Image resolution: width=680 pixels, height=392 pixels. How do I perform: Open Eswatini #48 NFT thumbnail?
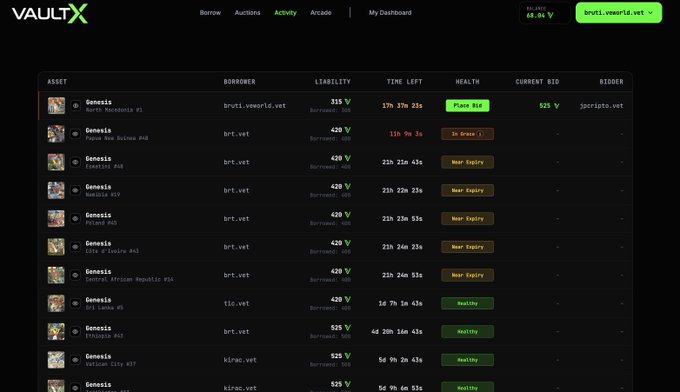click(56, 162)
